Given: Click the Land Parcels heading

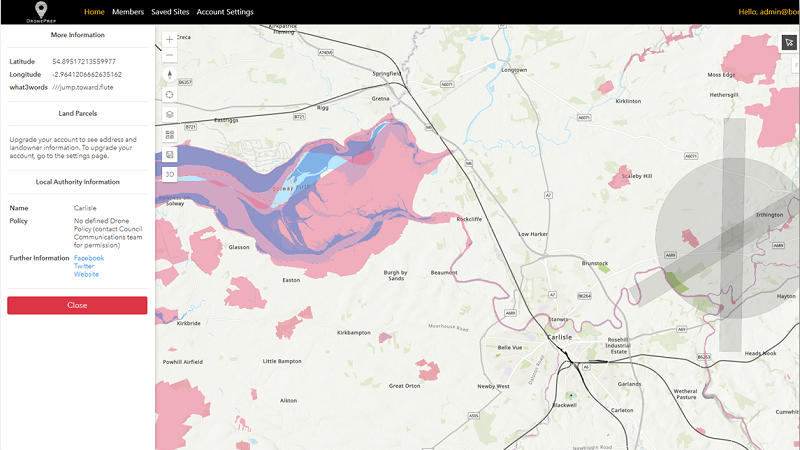Looking at the screenshot, I should click(x=78, y=113).
